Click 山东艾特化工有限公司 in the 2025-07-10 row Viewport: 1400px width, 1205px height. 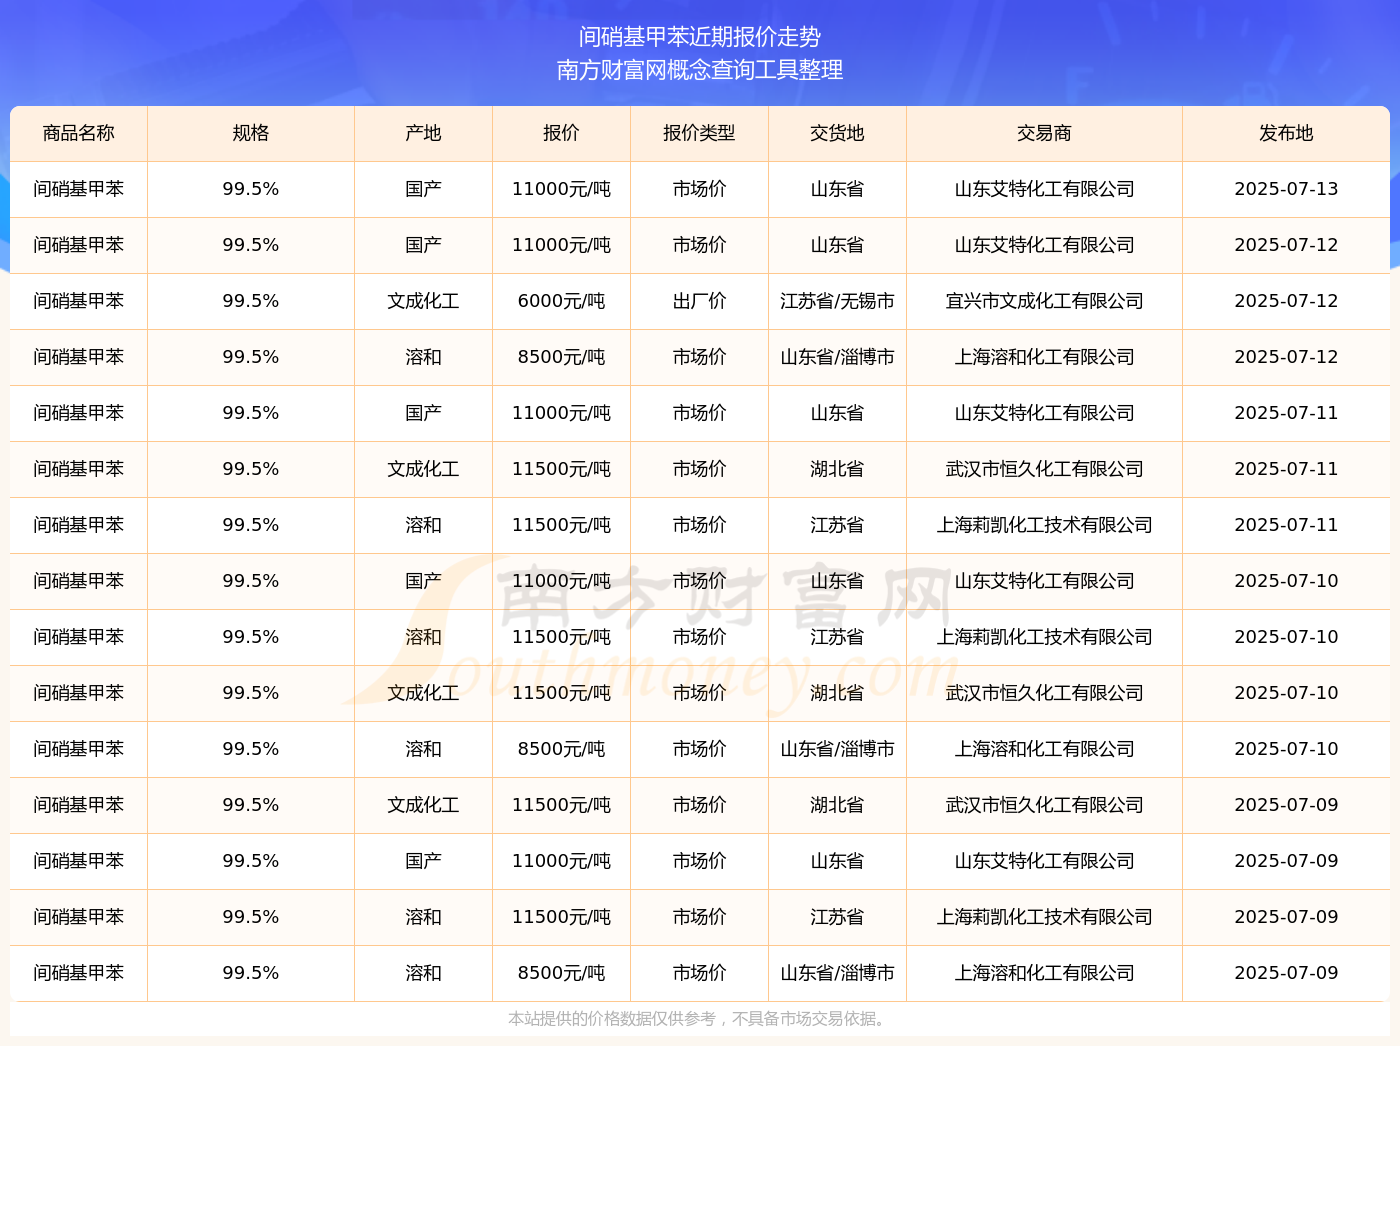pos(1044,581)
